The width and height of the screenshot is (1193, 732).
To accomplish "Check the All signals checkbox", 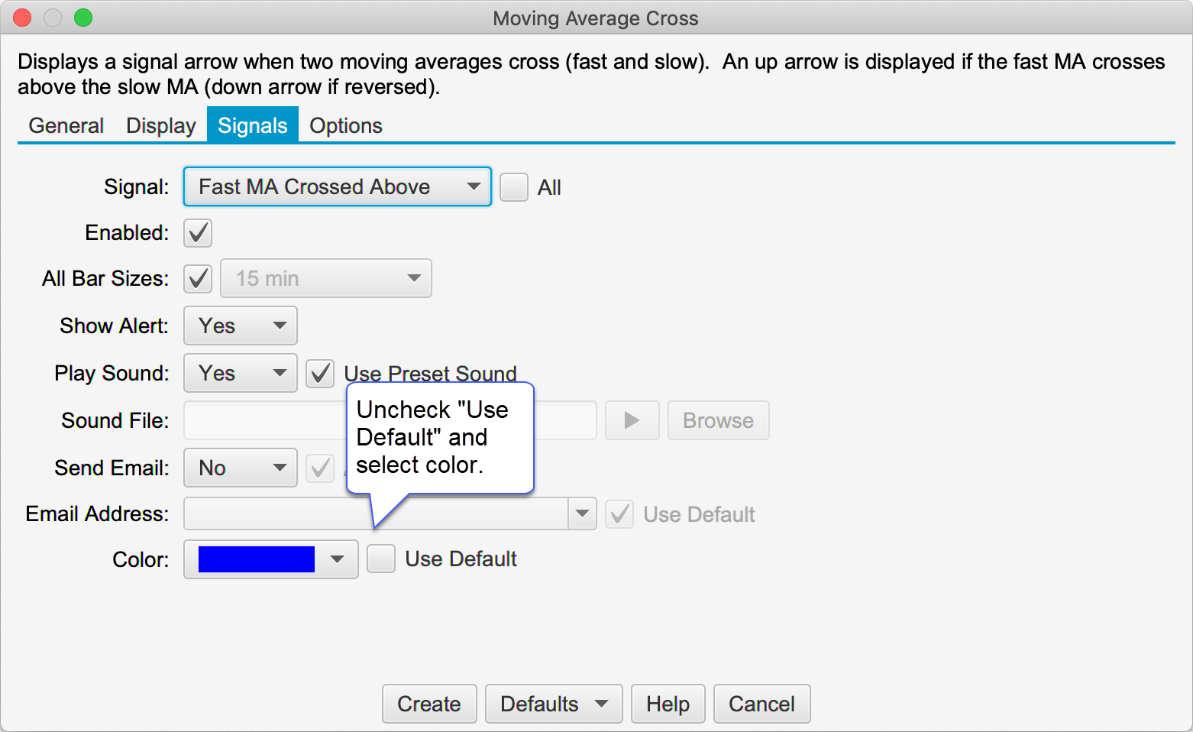I will pos(514,187).
